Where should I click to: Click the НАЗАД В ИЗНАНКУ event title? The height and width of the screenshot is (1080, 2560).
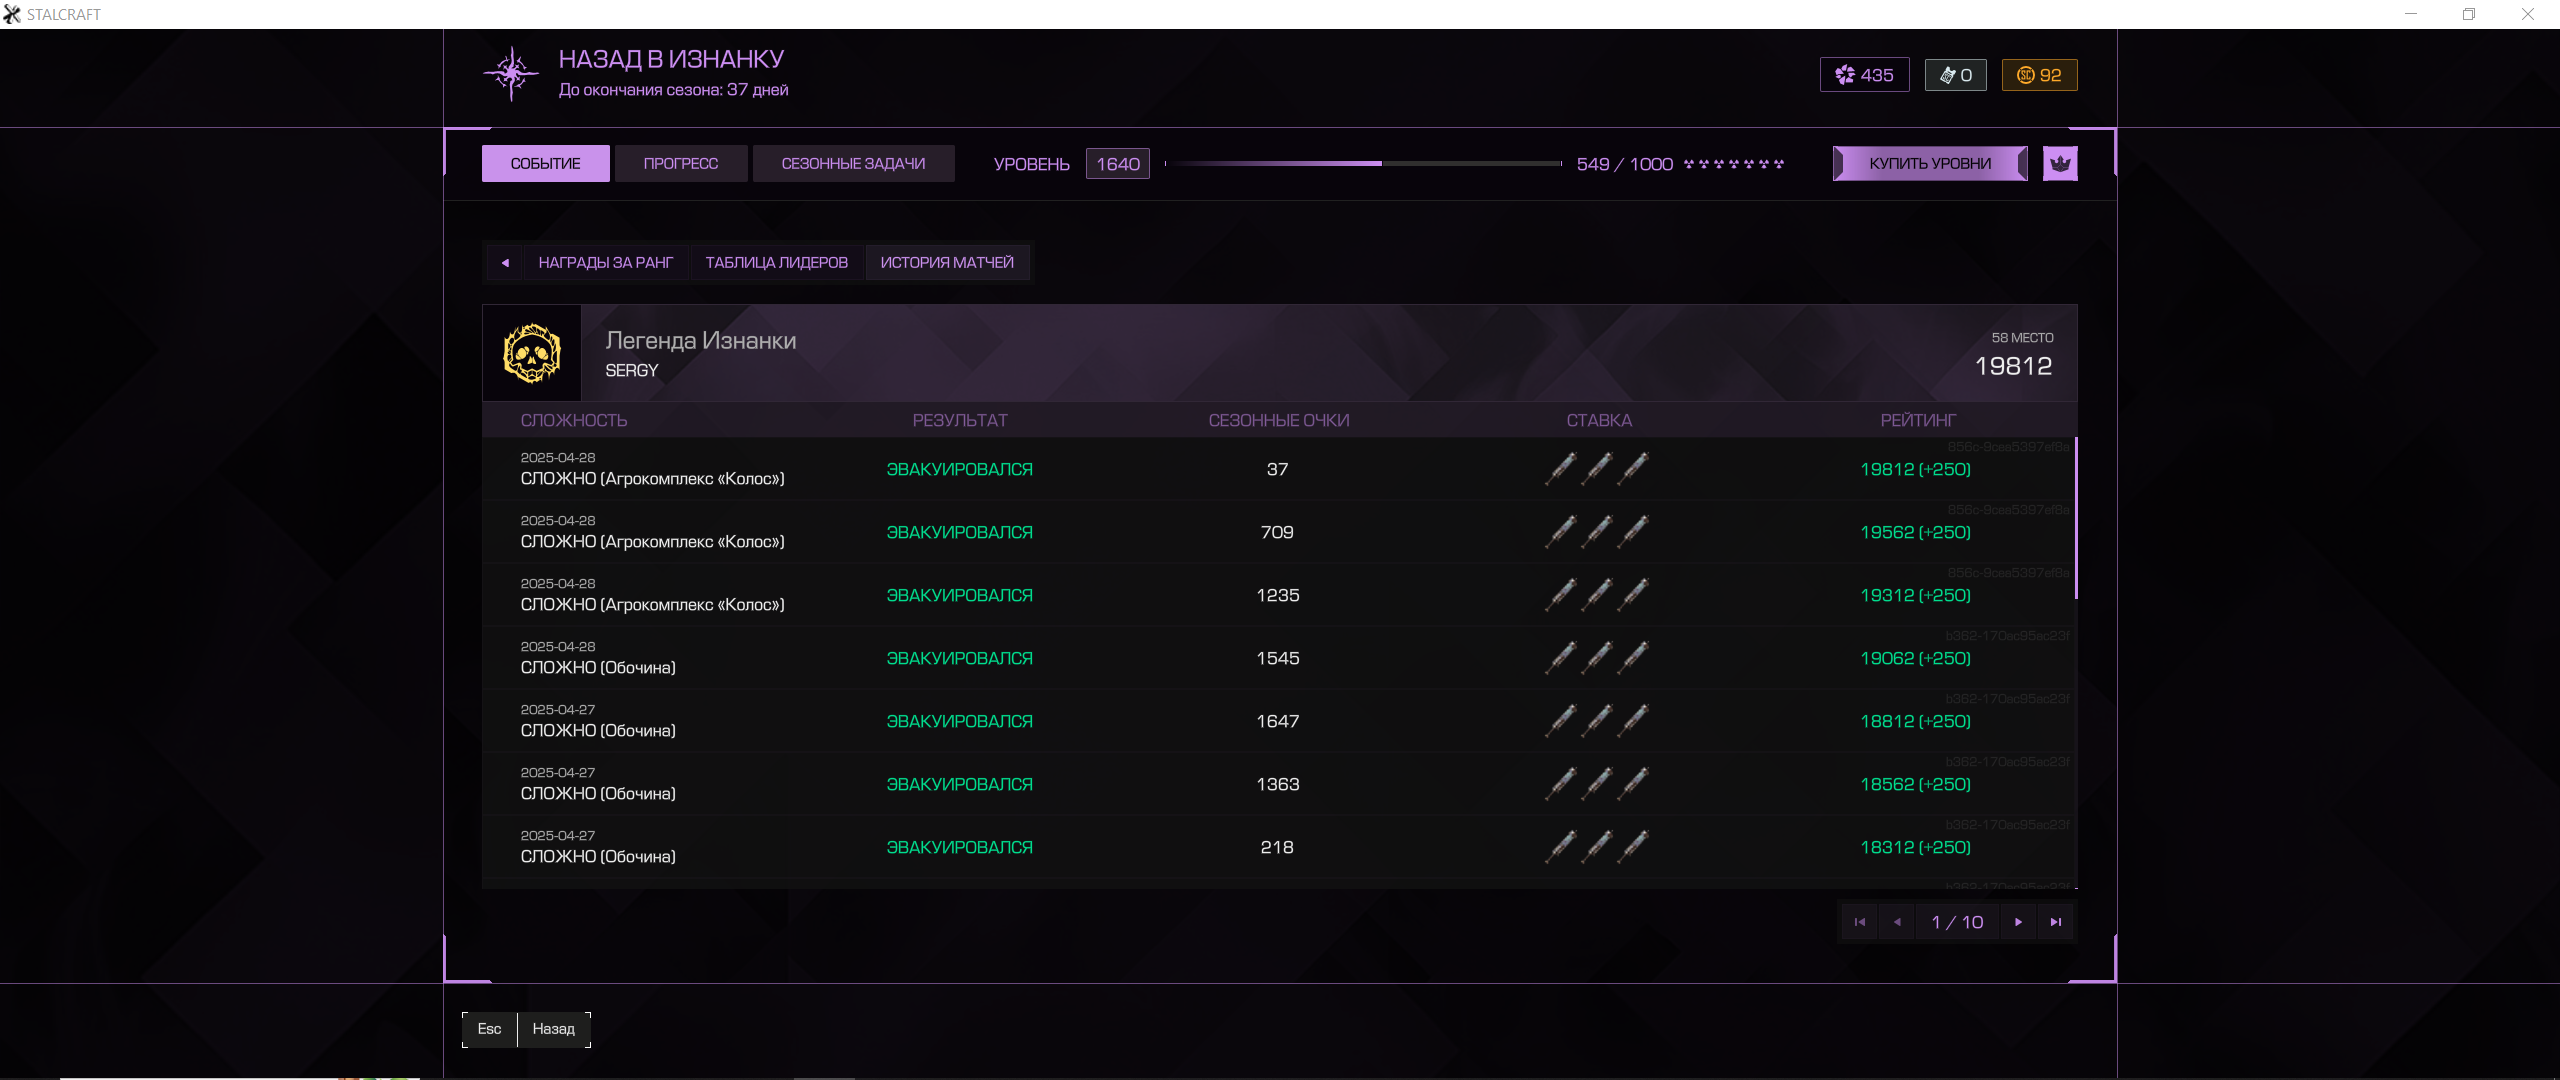coord(671,59)
